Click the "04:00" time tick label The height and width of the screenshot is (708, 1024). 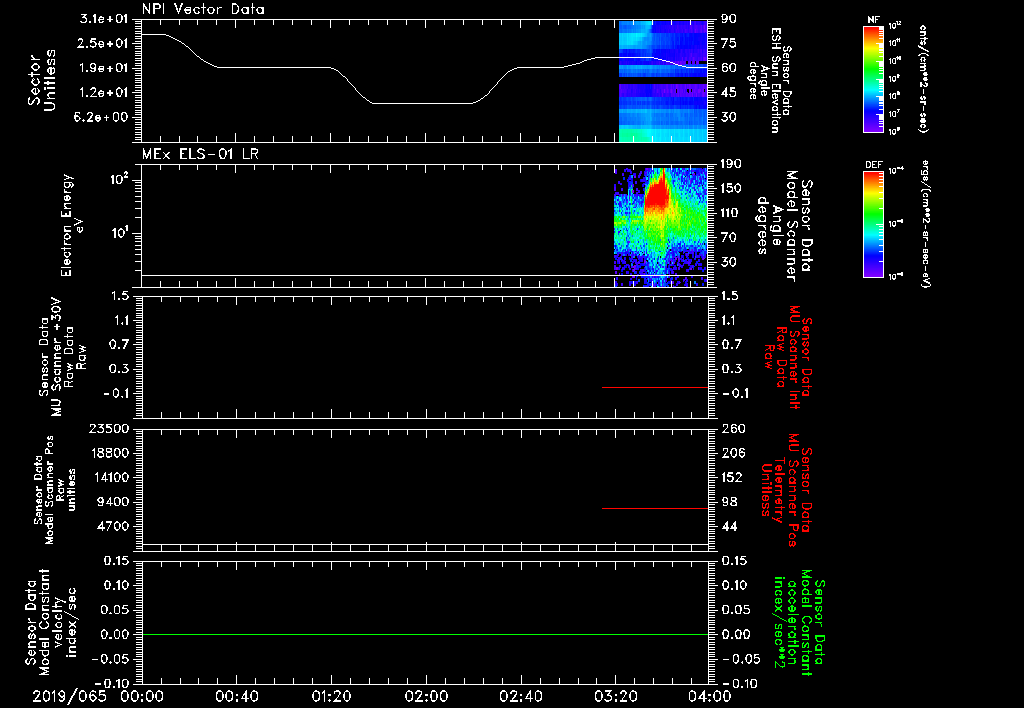710,696
